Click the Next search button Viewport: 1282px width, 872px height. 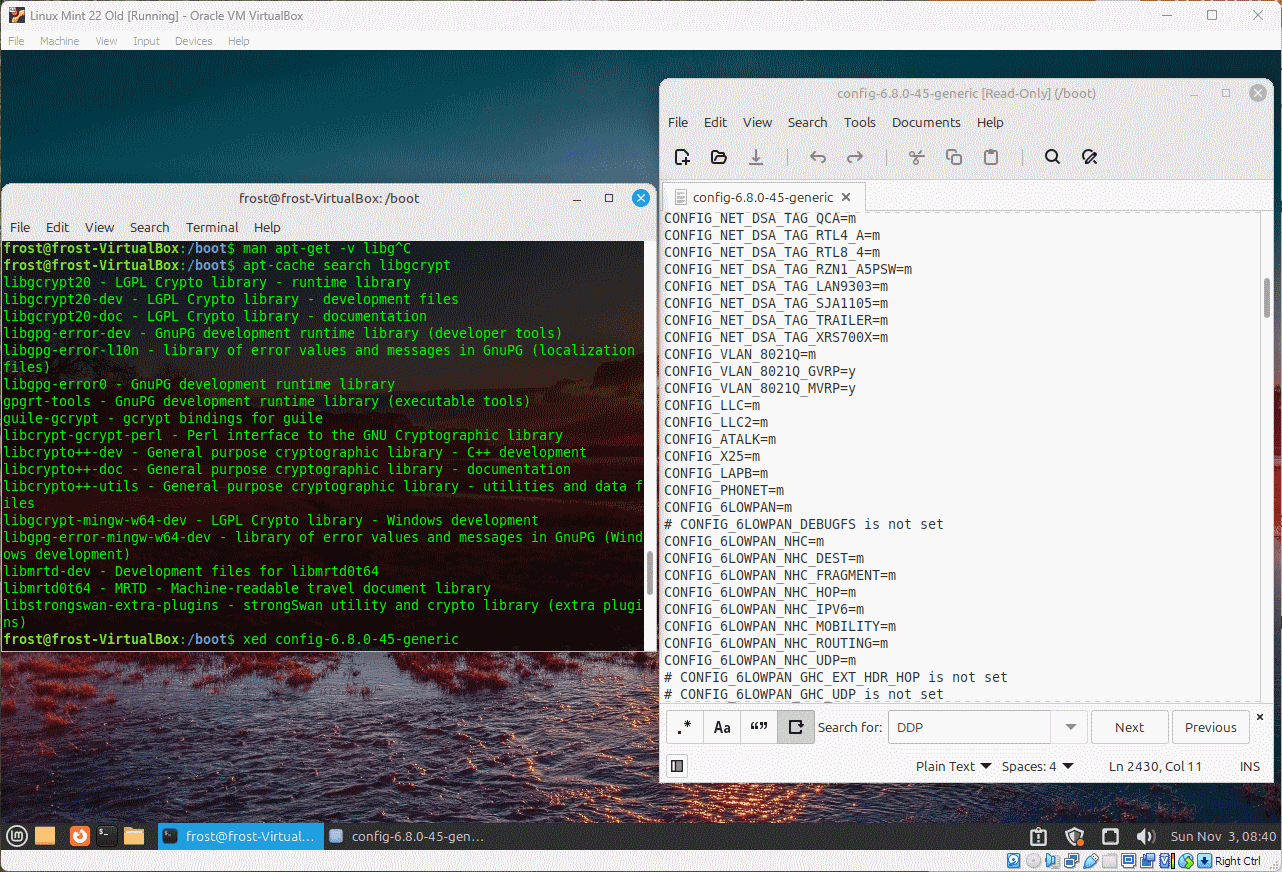[x=1129, y=727]
